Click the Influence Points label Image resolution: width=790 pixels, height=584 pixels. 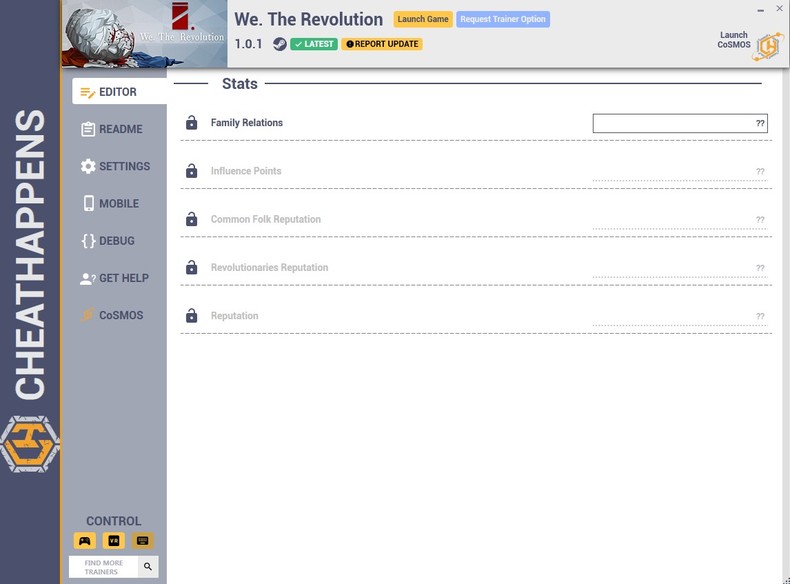click(x=246, y=171)
